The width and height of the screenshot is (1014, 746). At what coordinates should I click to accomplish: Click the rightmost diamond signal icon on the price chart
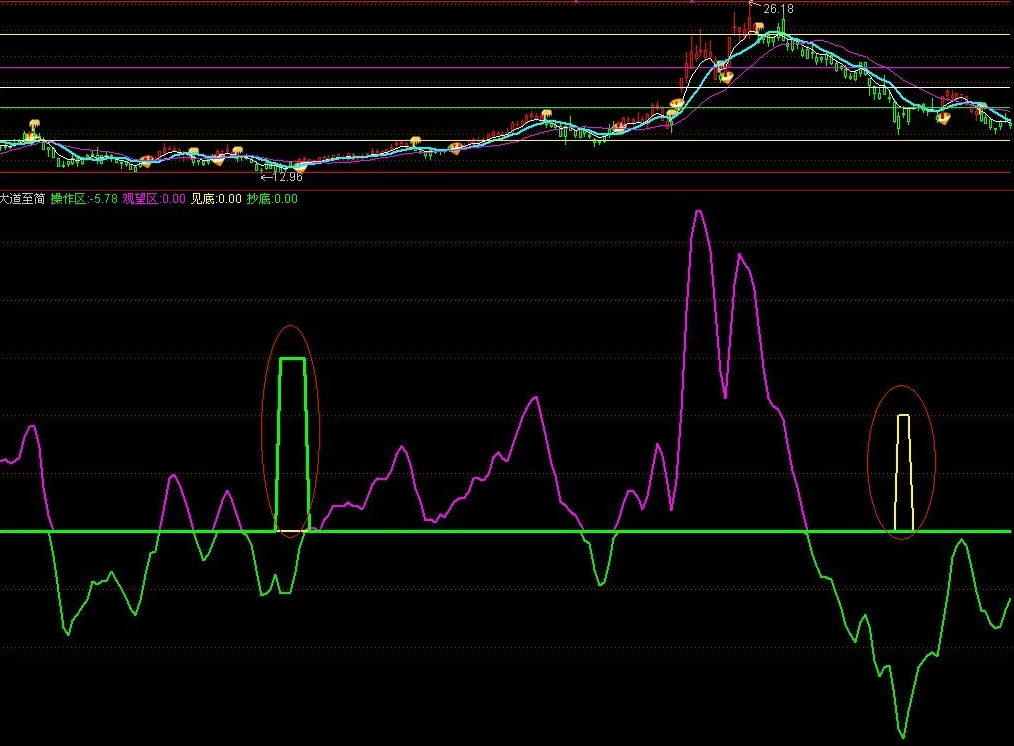point(943,119)
